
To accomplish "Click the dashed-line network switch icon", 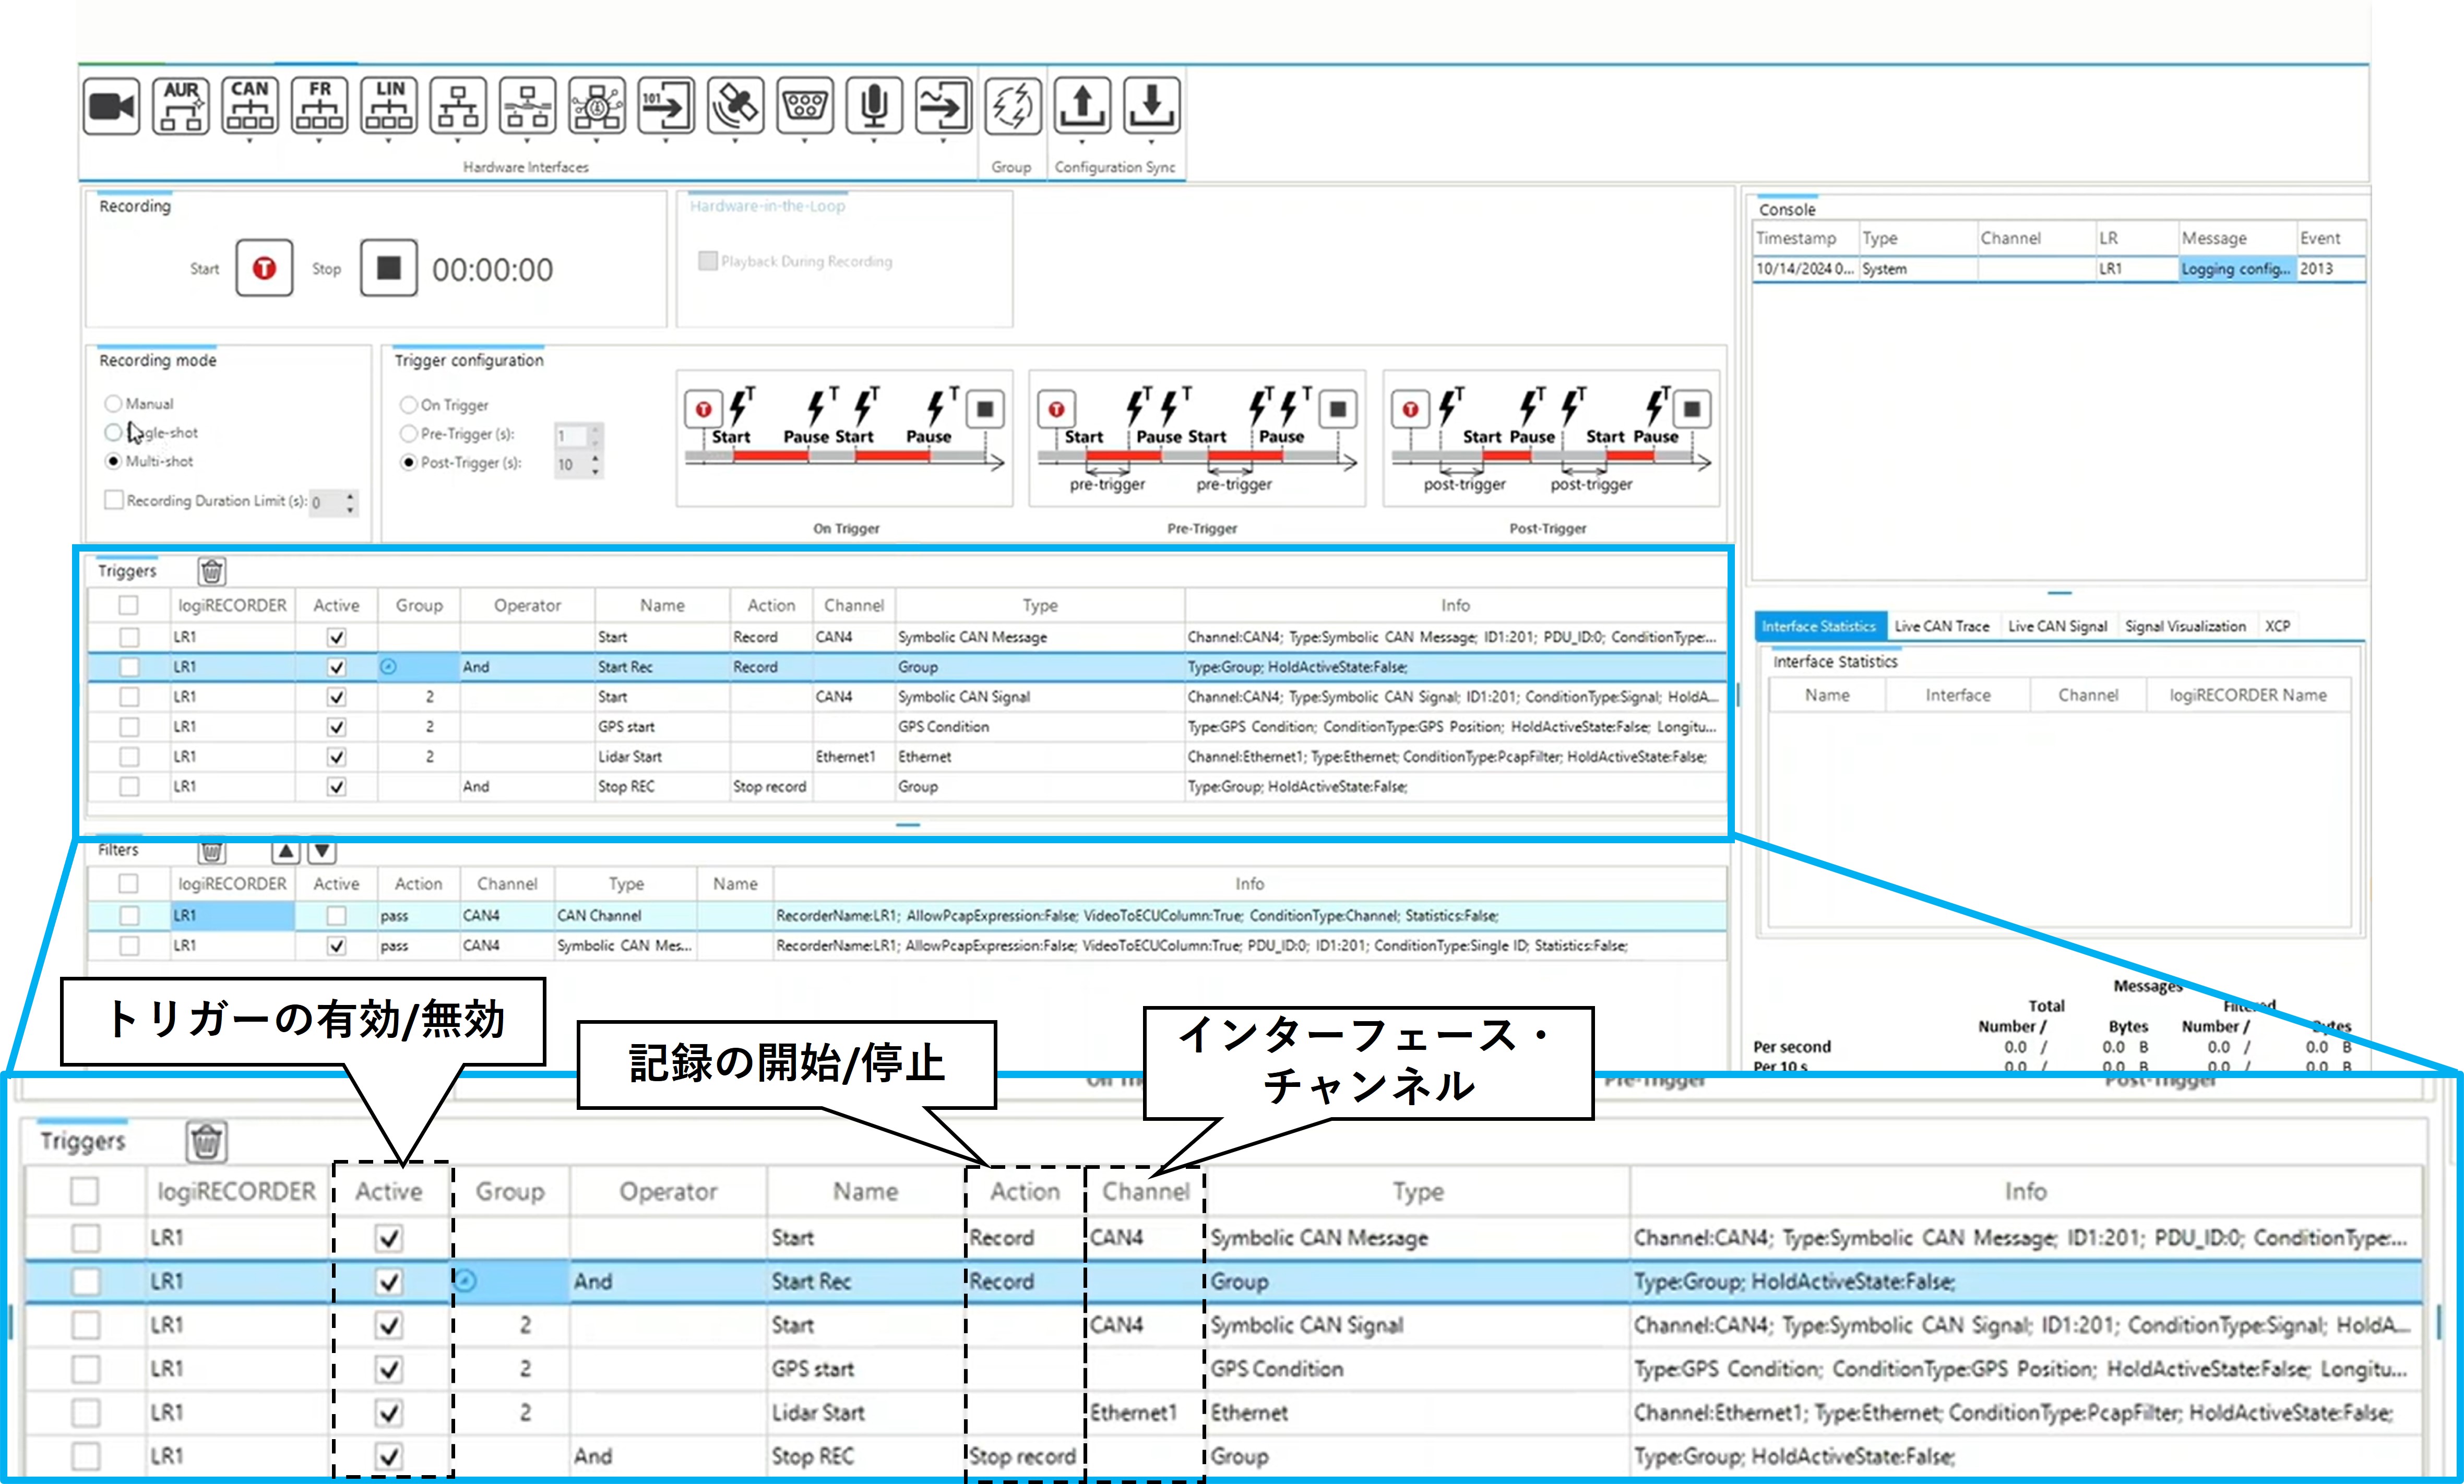I will 527,106.
